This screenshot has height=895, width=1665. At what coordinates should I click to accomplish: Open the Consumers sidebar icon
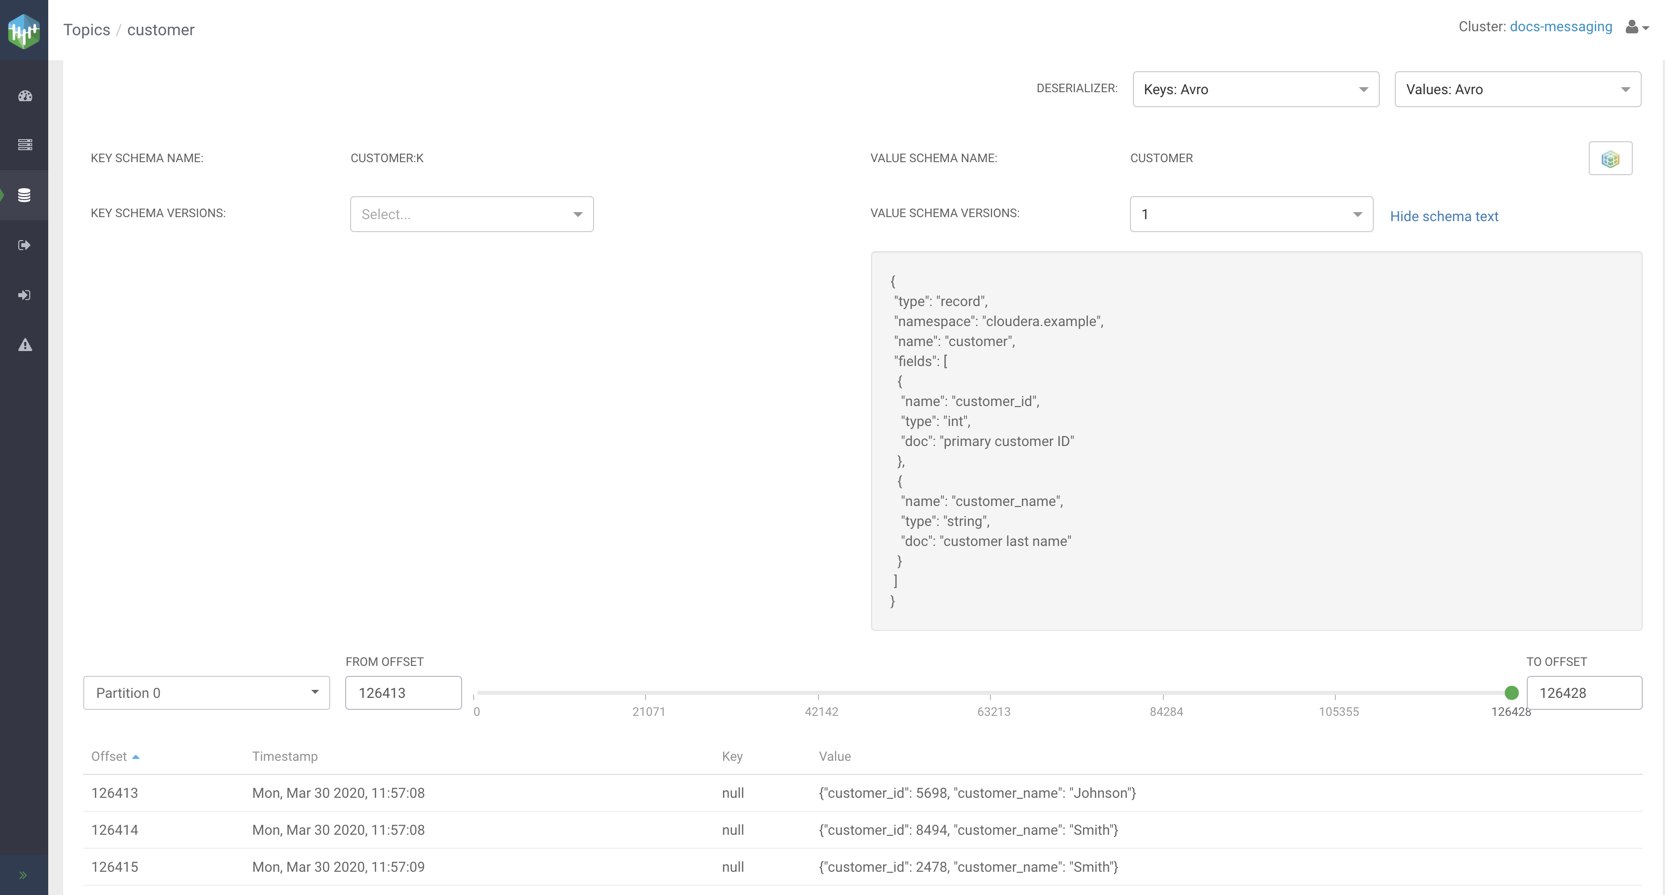(25, 295)
